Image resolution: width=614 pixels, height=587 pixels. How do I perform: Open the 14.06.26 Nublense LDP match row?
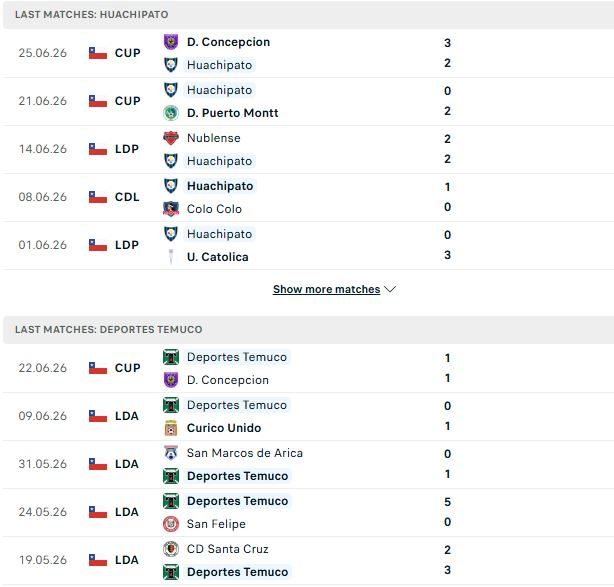(x=309, y=150)
